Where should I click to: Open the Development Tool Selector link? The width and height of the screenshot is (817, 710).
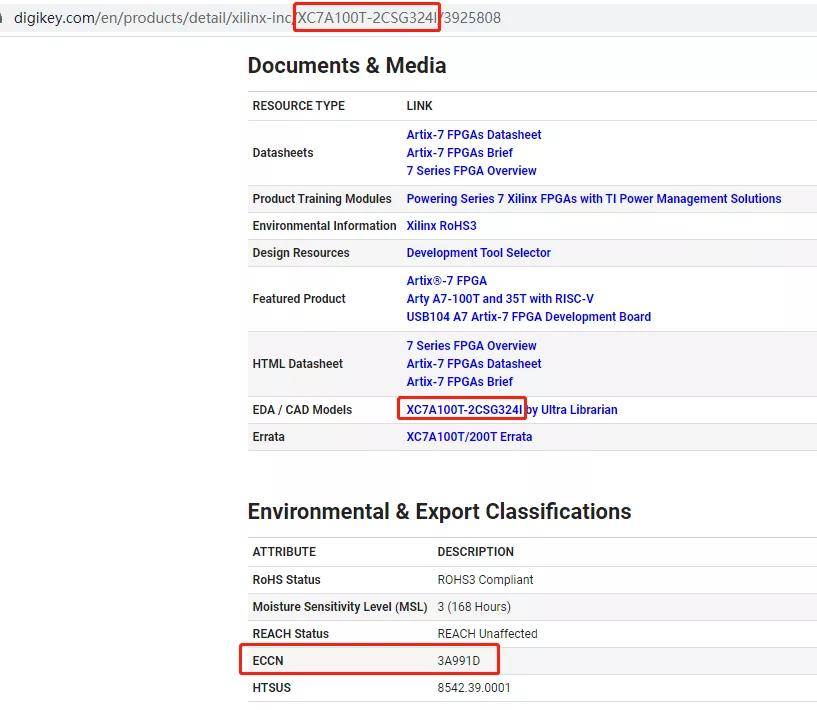click(478, 253)
